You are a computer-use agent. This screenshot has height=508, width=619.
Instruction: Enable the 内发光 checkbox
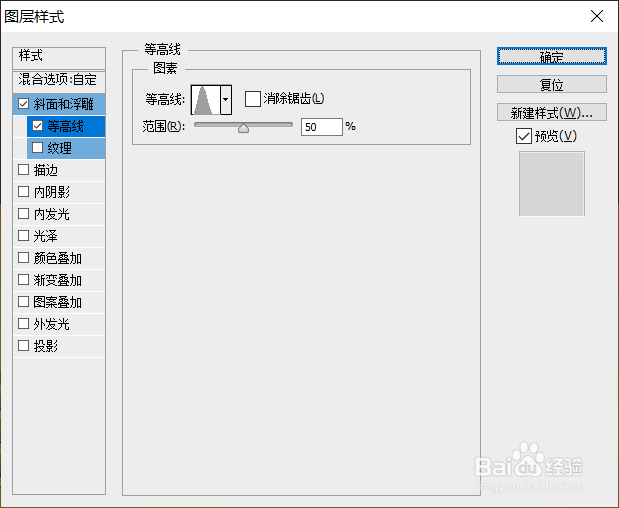(24, 214)
